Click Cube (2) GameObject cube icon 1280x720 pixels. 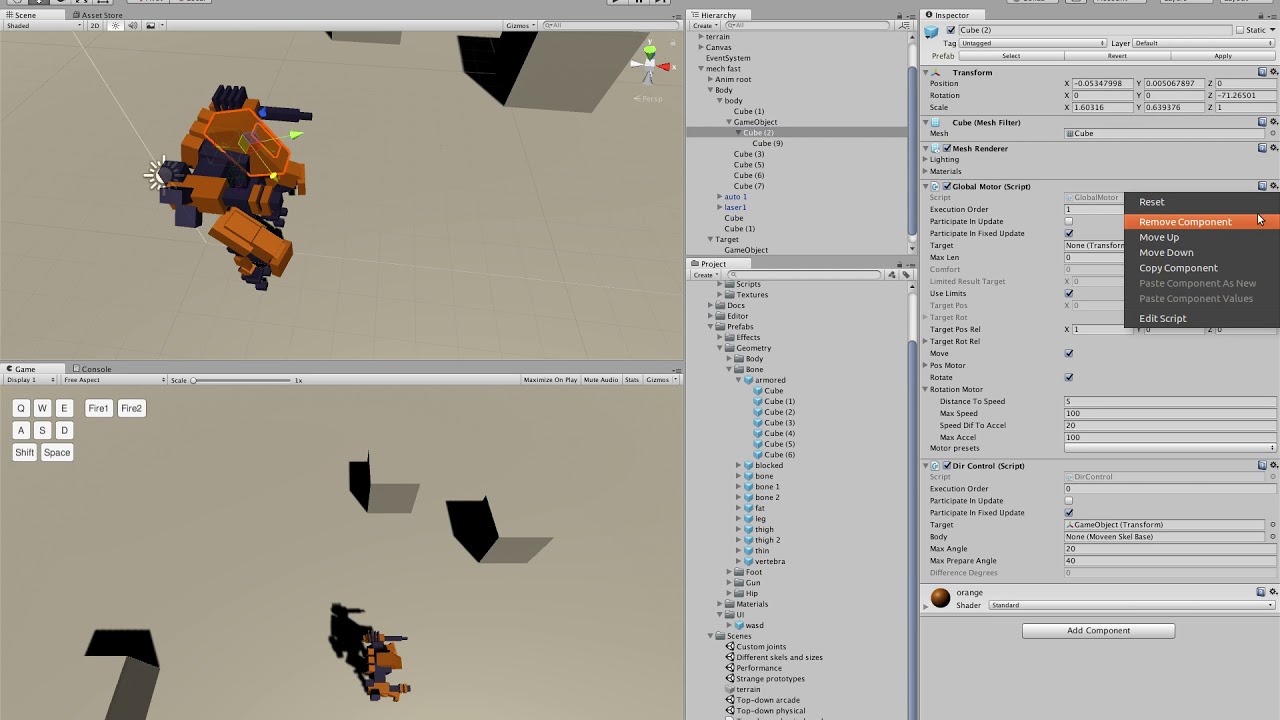point(932,32)
